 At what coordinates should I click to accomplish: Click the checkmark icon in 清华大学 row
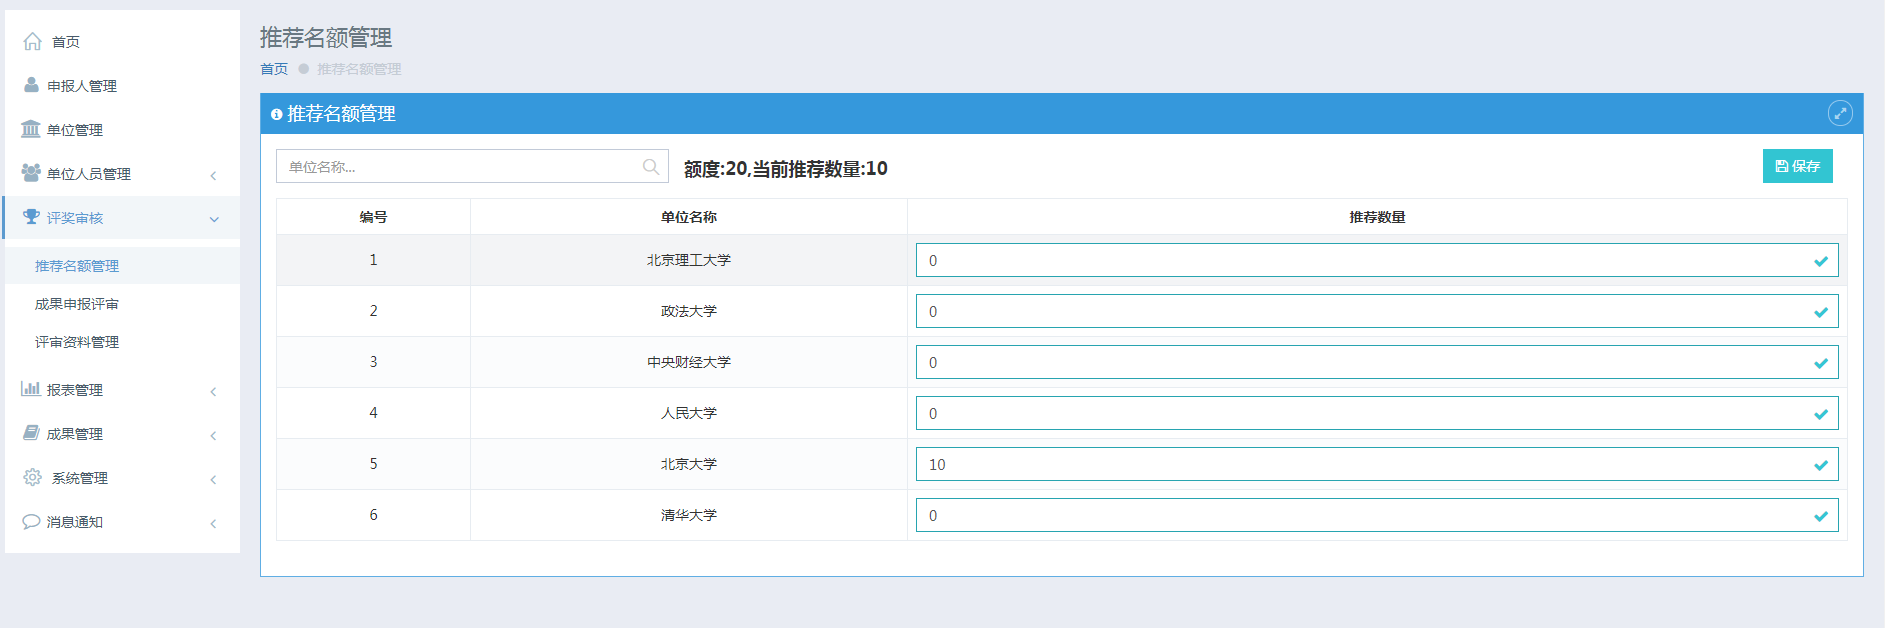1821,516
